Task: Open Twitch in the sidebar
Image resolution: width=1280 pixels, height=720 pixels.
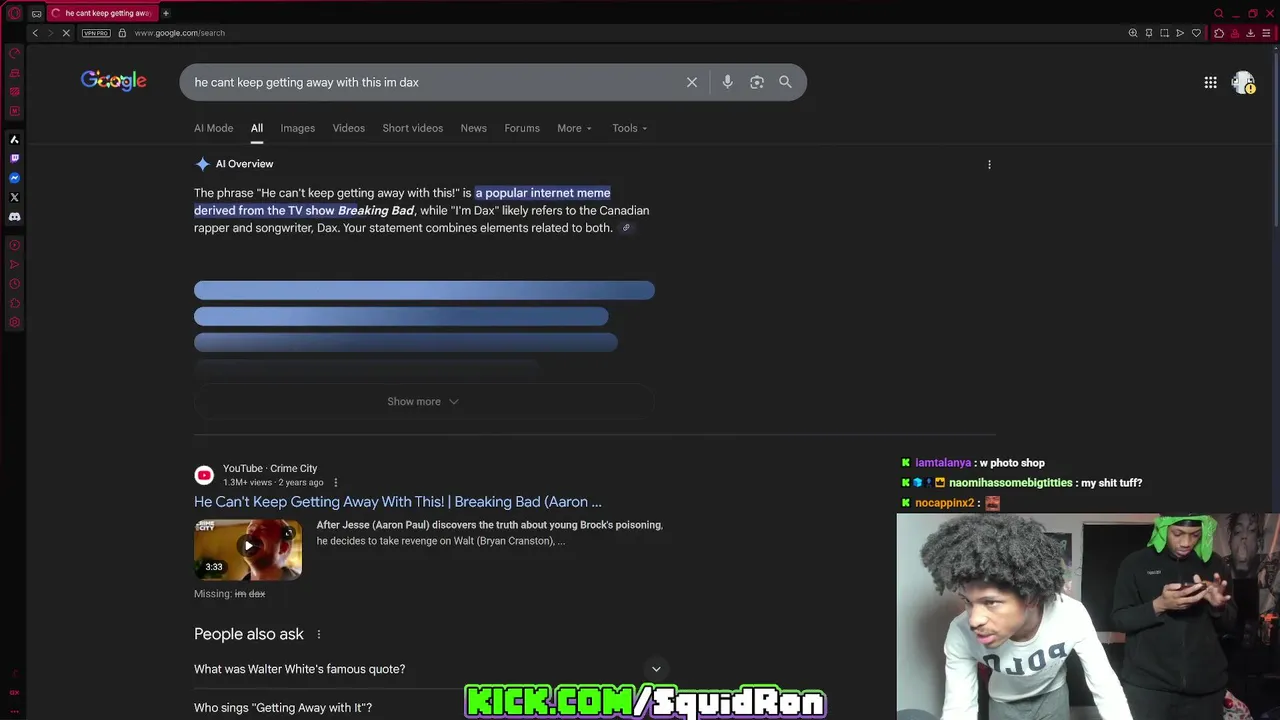Action: (14, 158)
